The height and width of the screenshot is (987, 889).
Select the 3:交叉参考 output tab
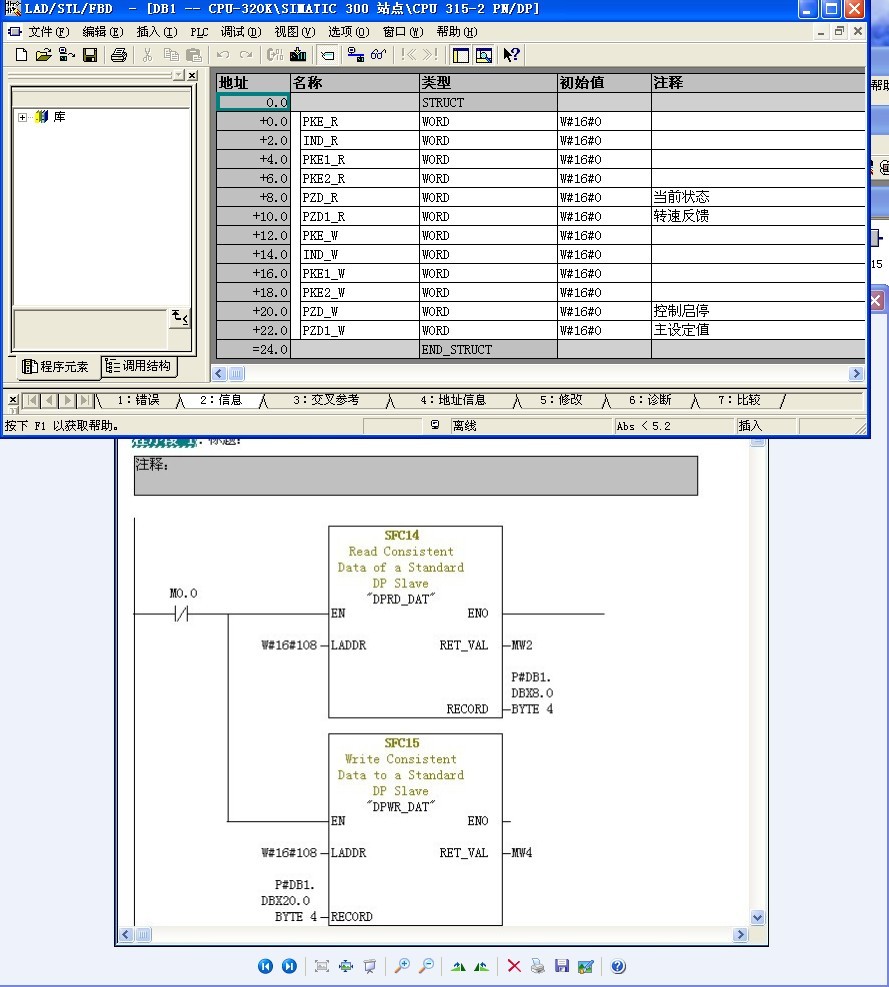tap(326, 400)
